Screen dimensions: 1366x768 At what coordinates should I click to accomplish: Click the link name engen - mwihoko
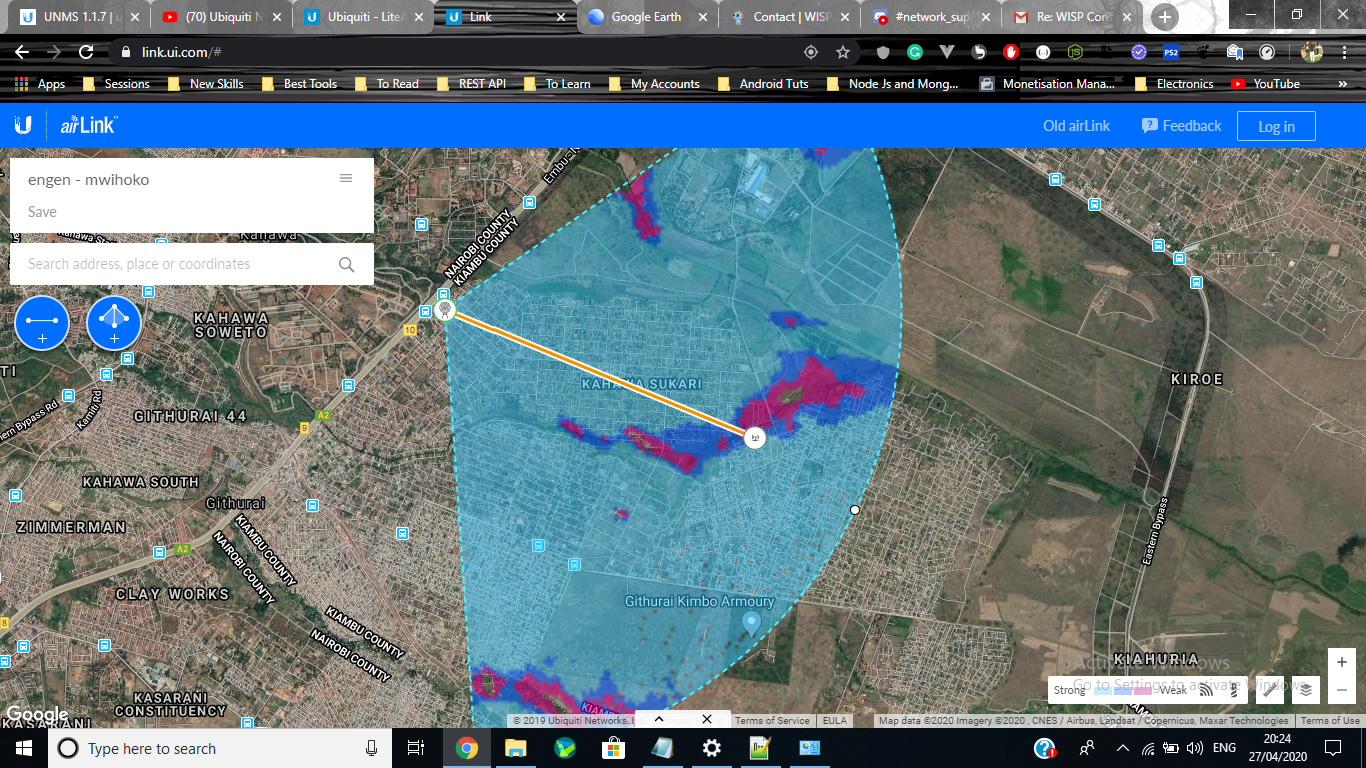[89, 180]
